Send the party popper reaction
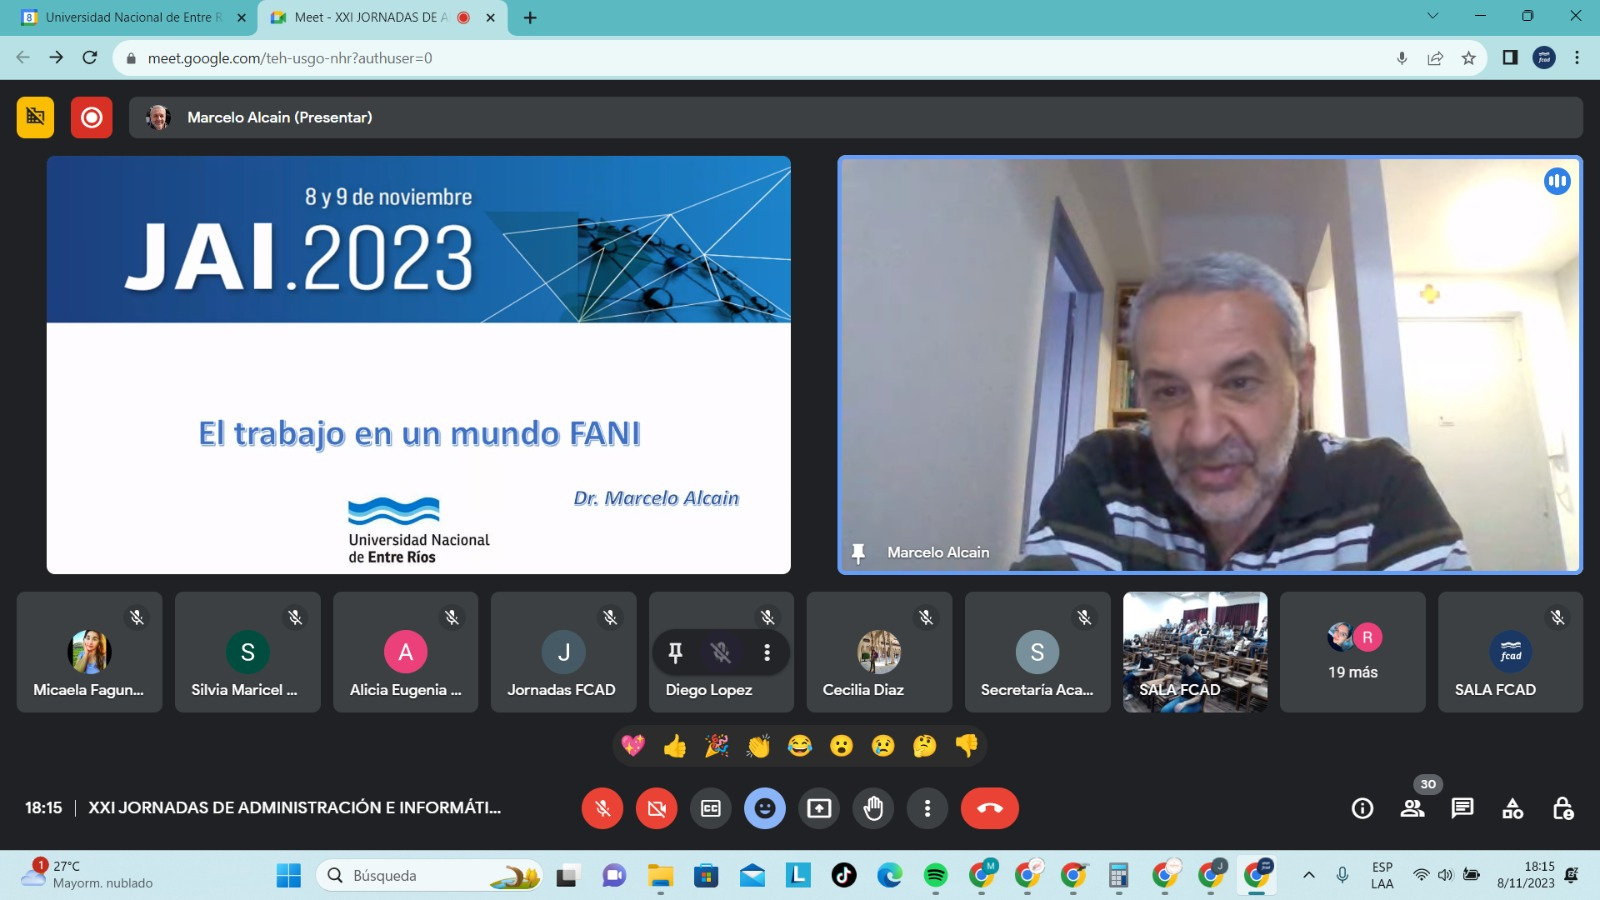Viewport: 1600px width, 900px height. 717,746
